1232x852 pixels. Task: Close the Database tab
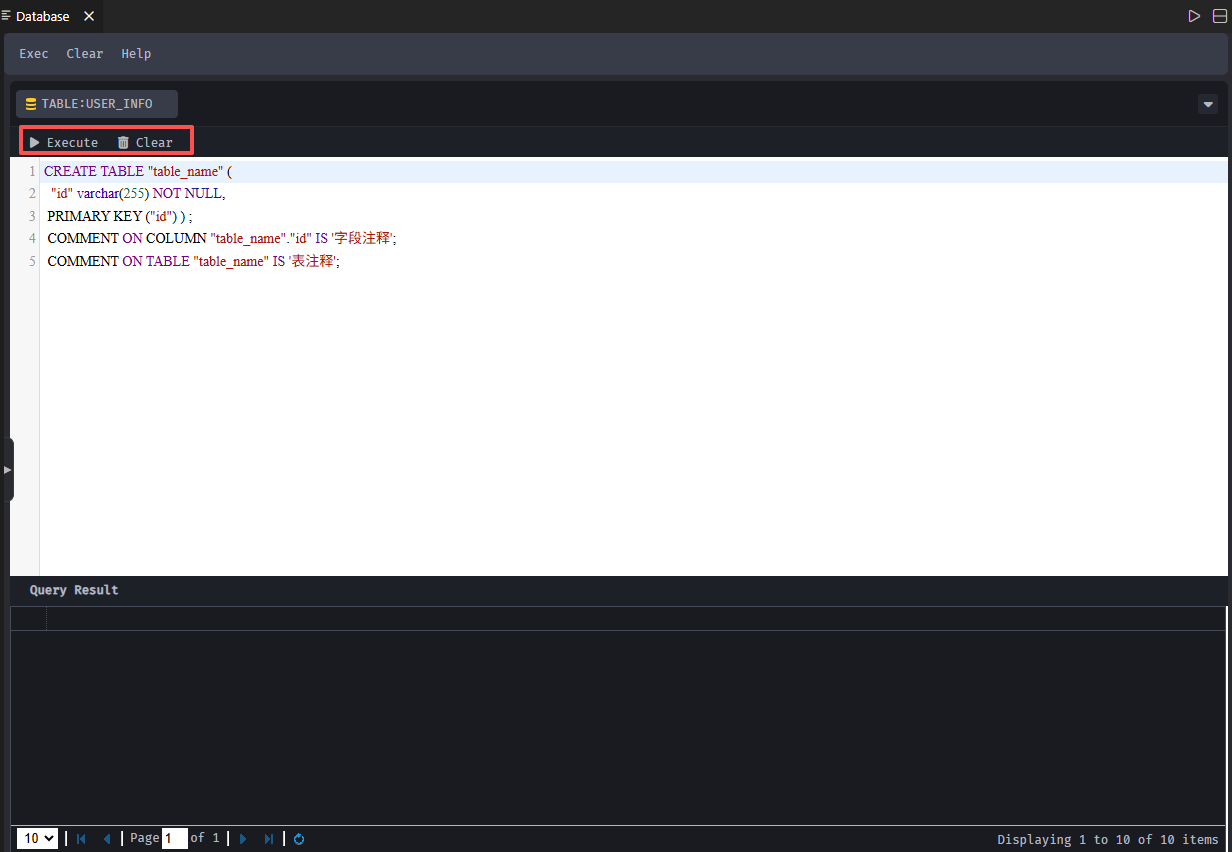pyautogui.click(x=89, y=16)
